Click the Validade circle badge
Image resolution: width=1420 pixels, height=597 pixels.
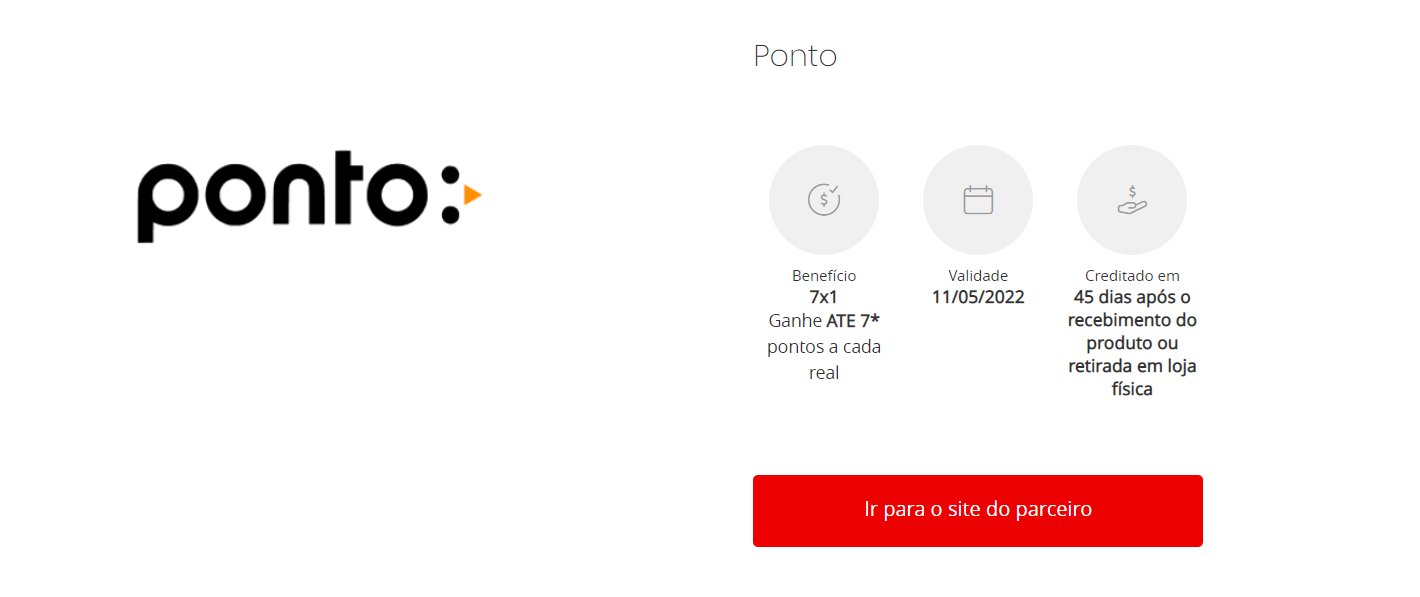[x=978, y=200]
